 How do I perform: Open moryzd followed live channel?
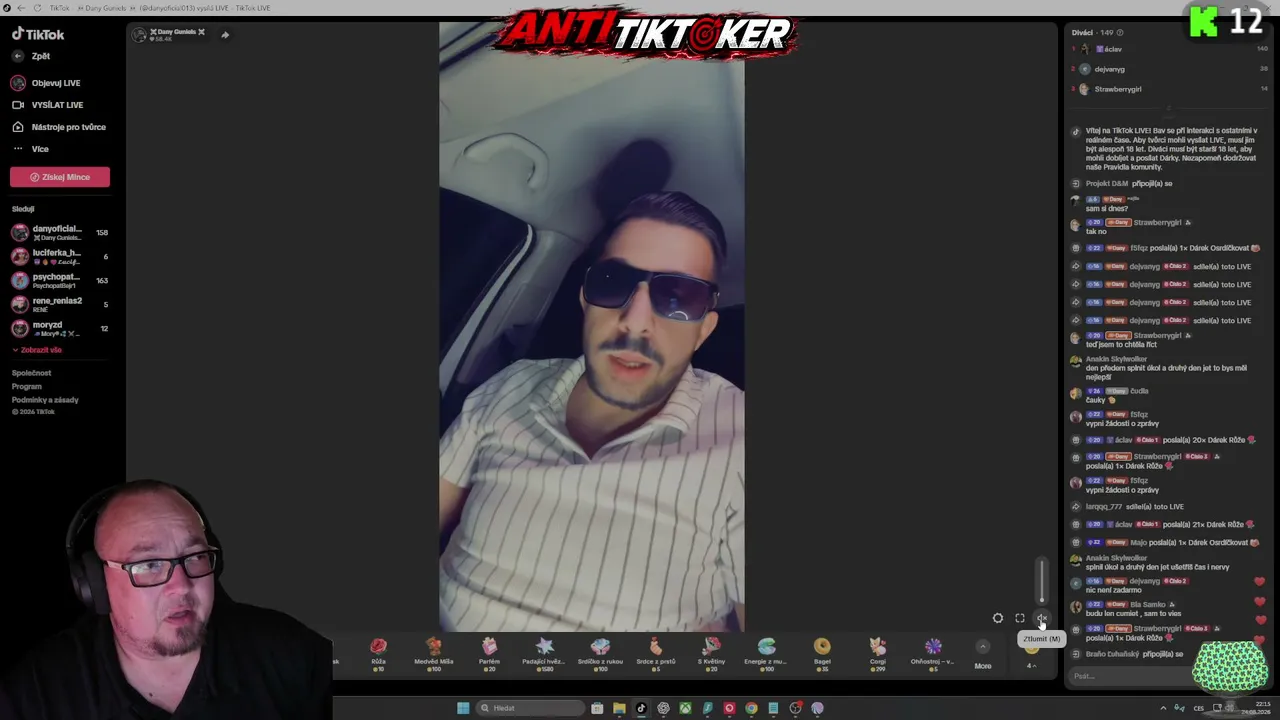pyautogui.click(x=60, y=329)
